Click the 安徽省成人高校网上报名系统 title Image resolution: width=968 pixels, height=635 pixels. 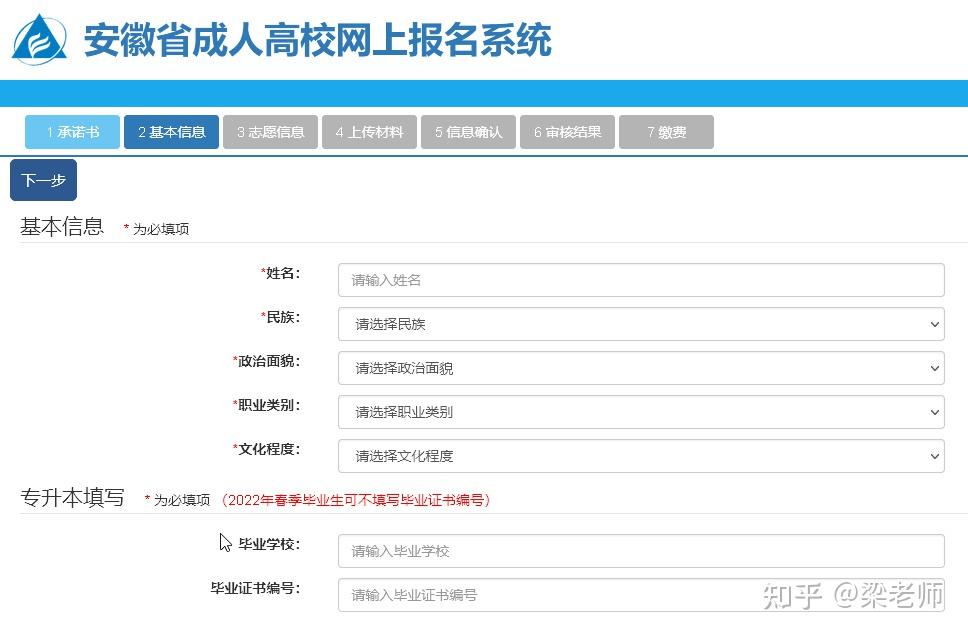(317, 40)
